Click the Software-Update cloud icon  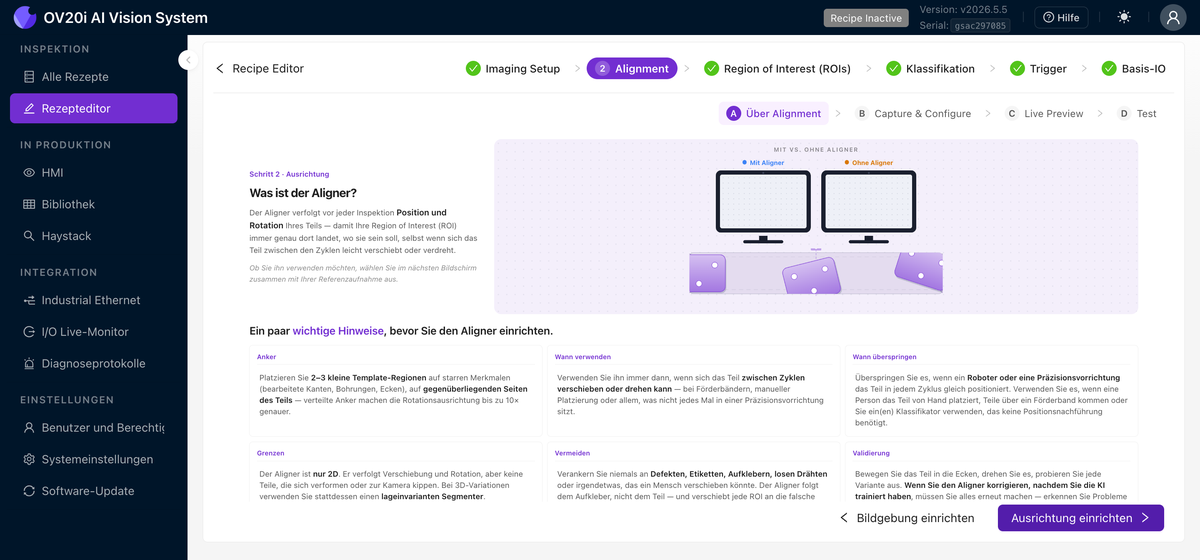click(x=29, y=491)
